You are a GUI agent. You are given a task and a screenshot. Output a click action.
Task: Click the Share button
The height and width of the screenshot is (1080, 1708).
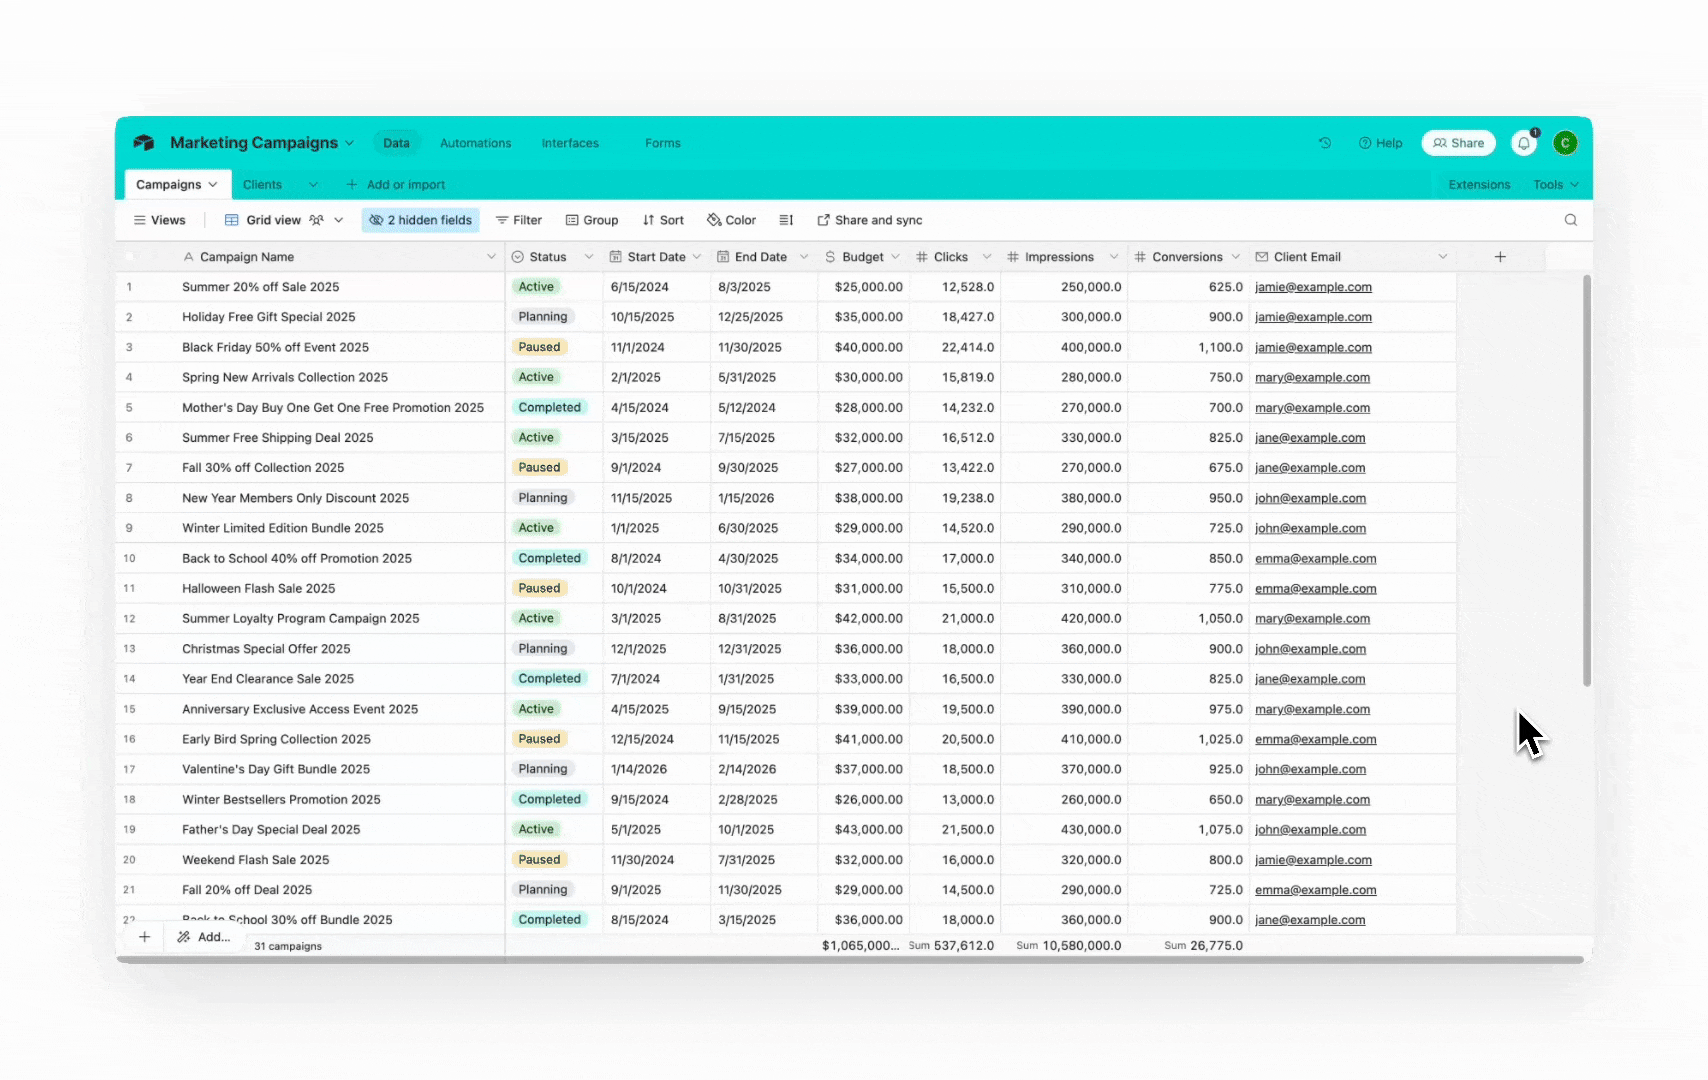click(1458, 142)
